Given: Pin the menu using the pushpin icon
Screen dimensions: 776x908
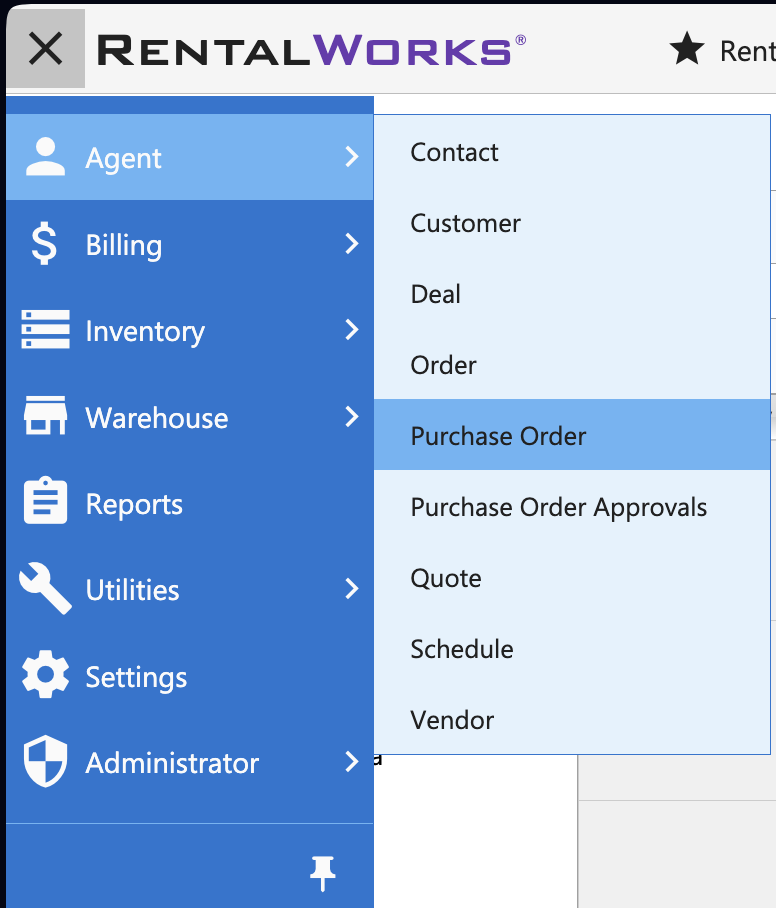Looking at the screenshot, I should pos(323,873).
